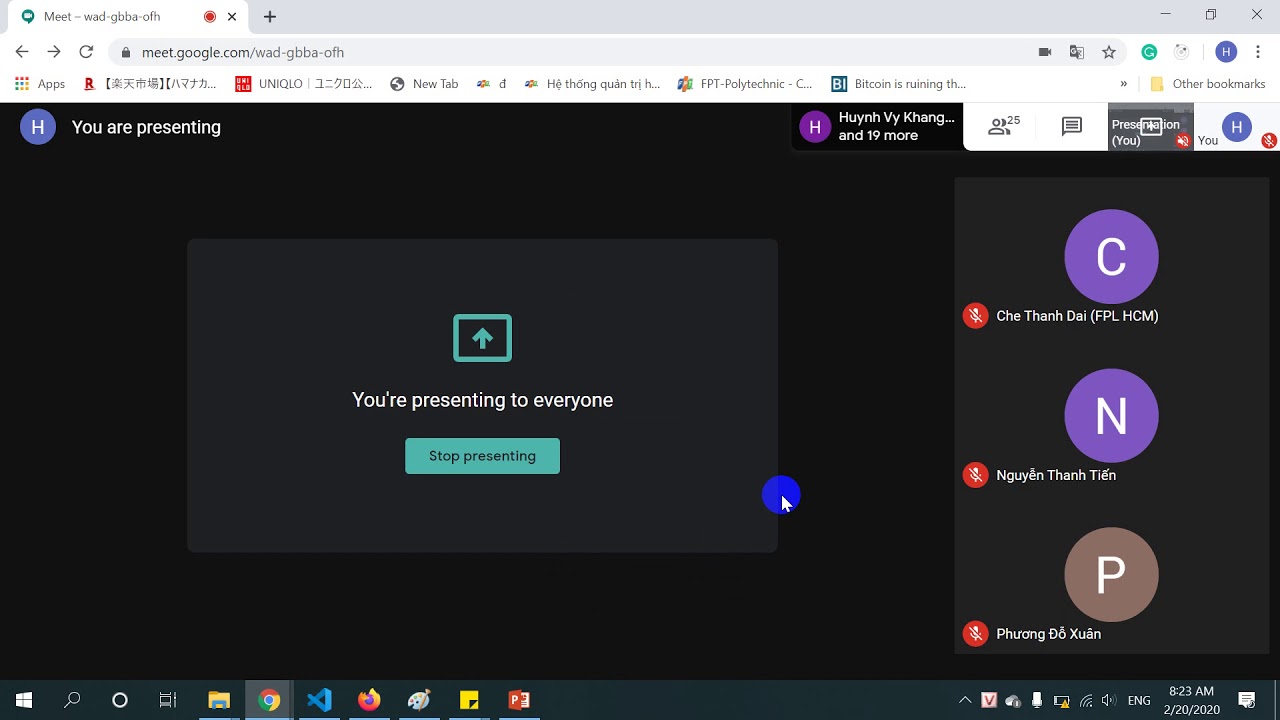Viewport: 1280px width, 720px height.
Task: Open a new browser tab
Action: click(x=270, y=16)
